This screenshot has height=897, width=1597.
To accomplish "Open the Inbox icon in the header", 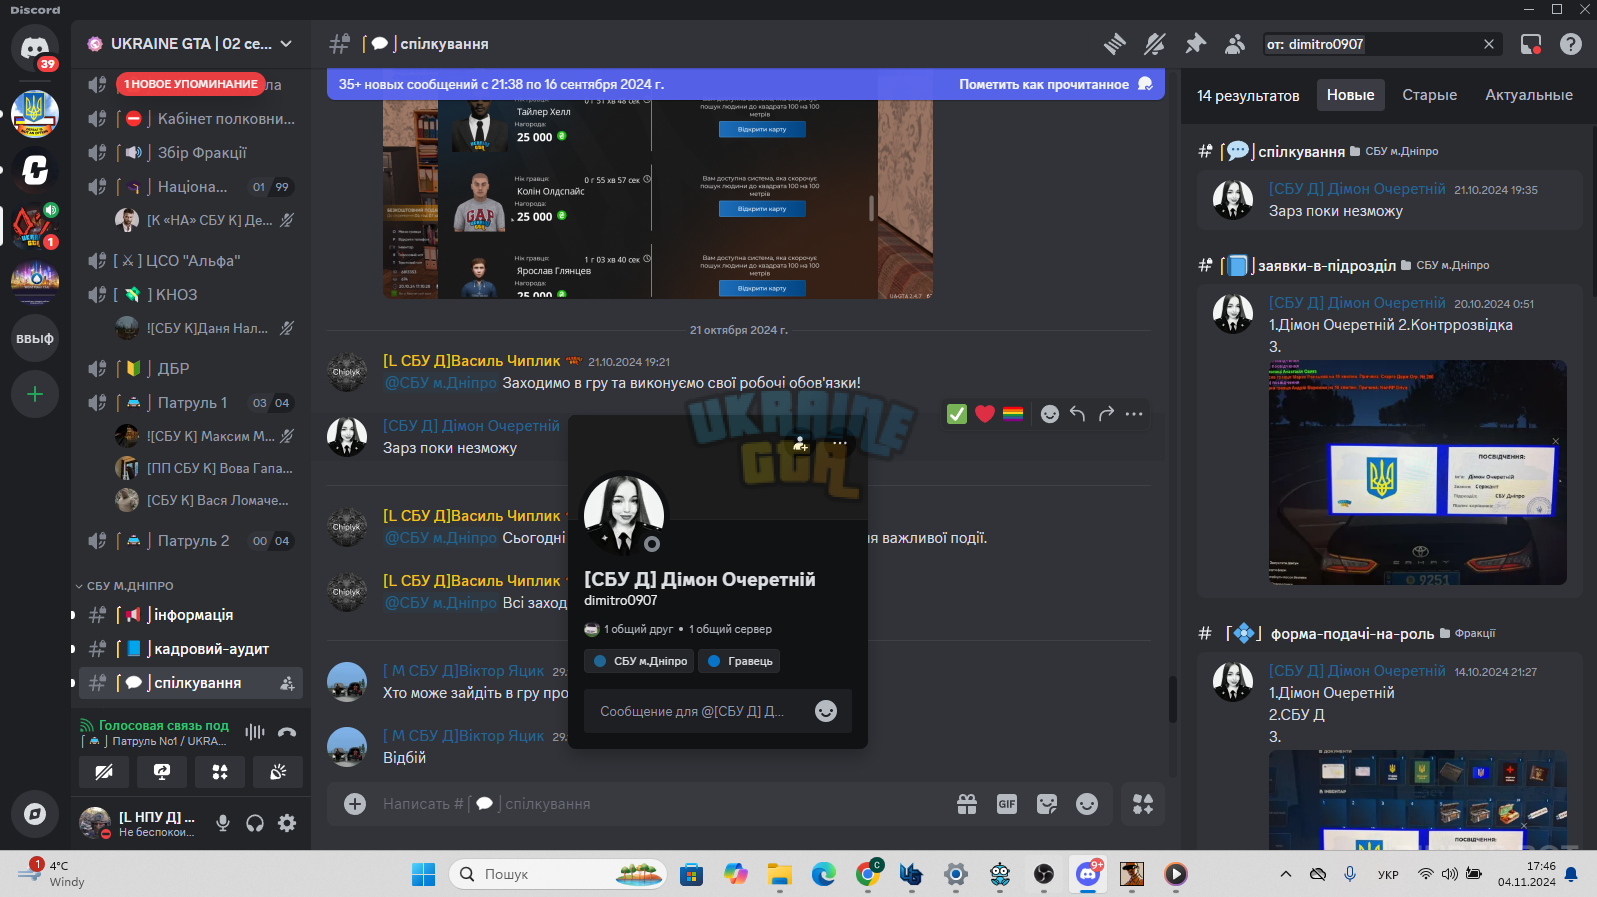I will 1531,44.
